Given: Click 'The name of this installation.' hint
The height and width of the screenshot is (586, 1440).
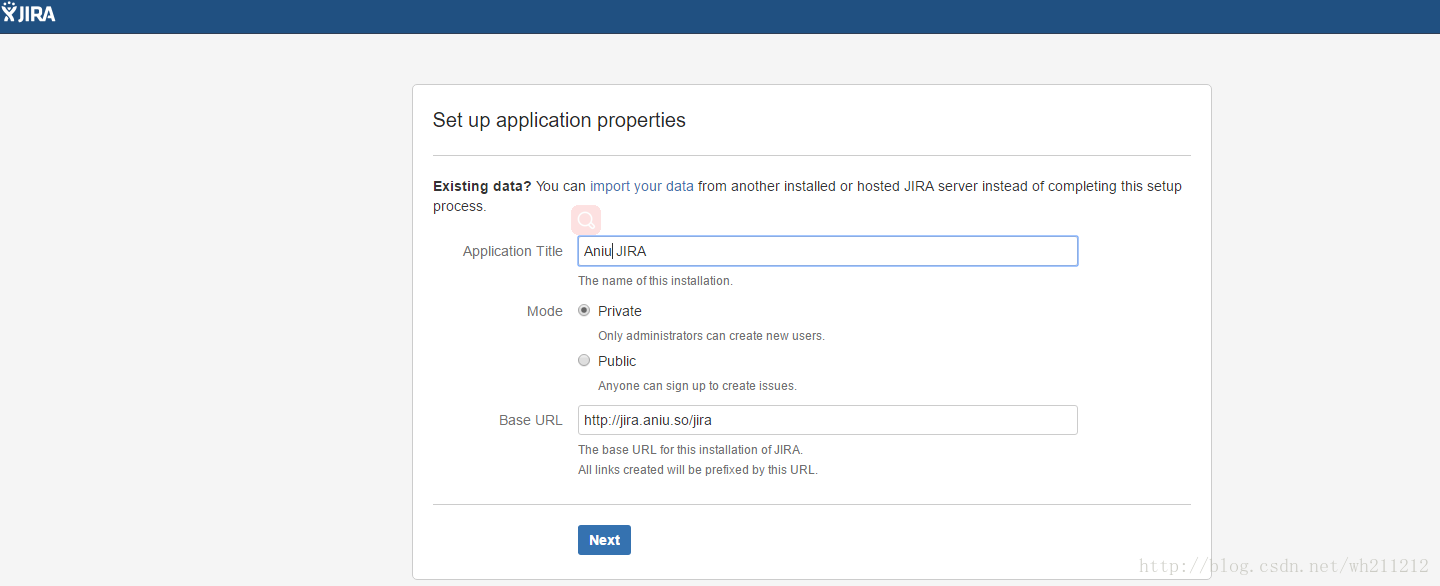Looking at the screenshot, I should click(655, 281).
